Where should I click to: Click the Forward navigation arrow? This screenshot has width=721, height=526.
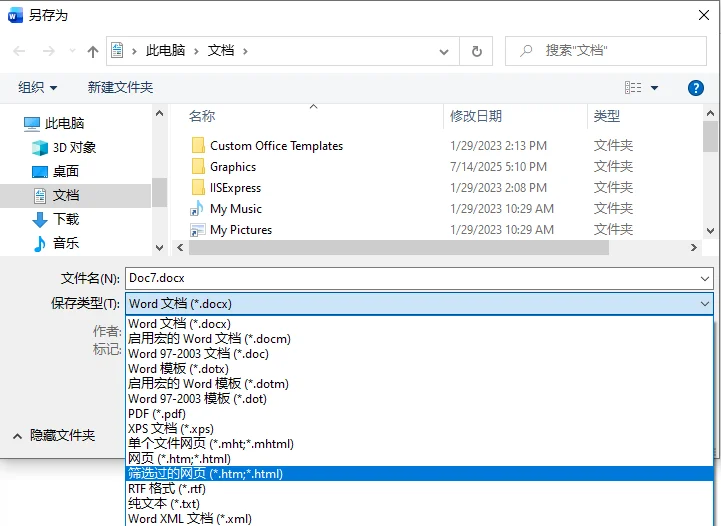48,51
